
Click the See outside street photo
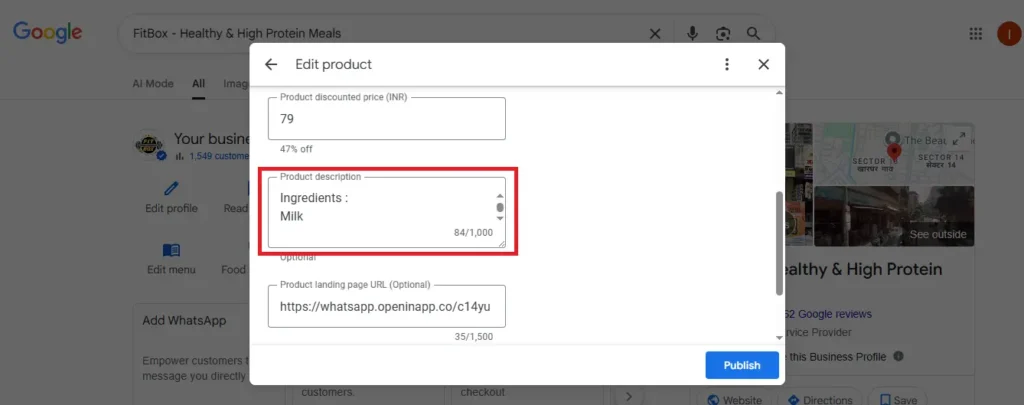coord(894,216)
